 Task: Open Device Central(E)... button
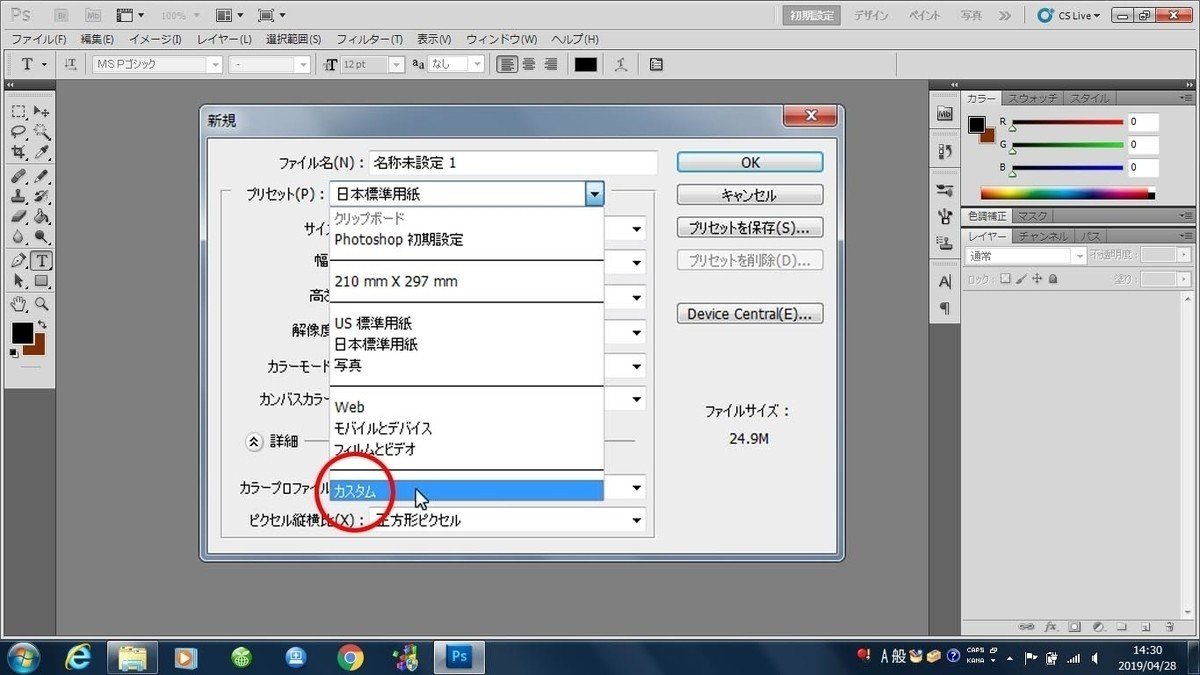pos(750,314)
